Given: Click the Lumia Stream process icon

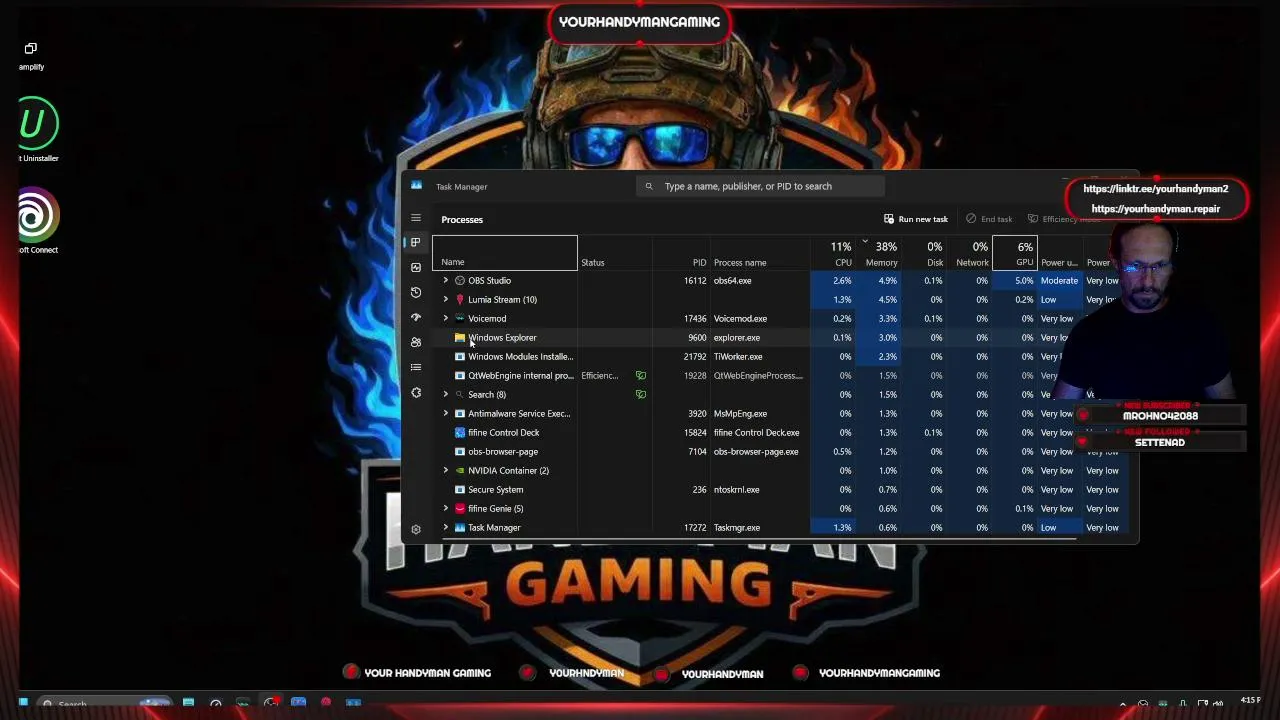Looking at the screenshot, I should pyautogui.click(x=460, y=300).
